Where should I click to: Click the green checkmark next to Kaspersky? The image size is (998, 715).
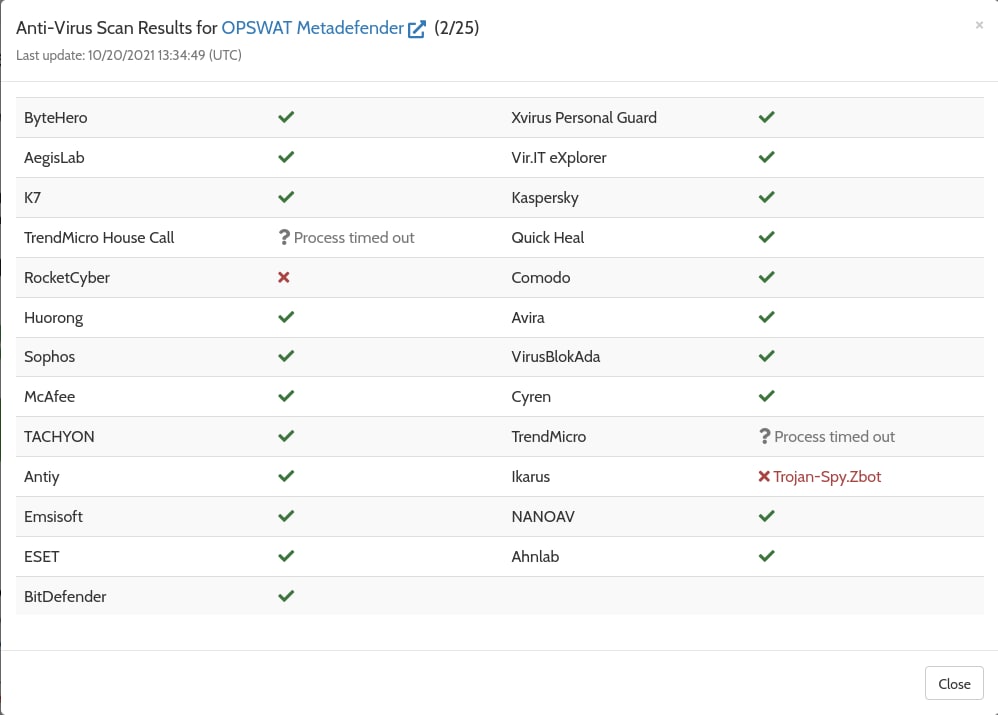767,197
